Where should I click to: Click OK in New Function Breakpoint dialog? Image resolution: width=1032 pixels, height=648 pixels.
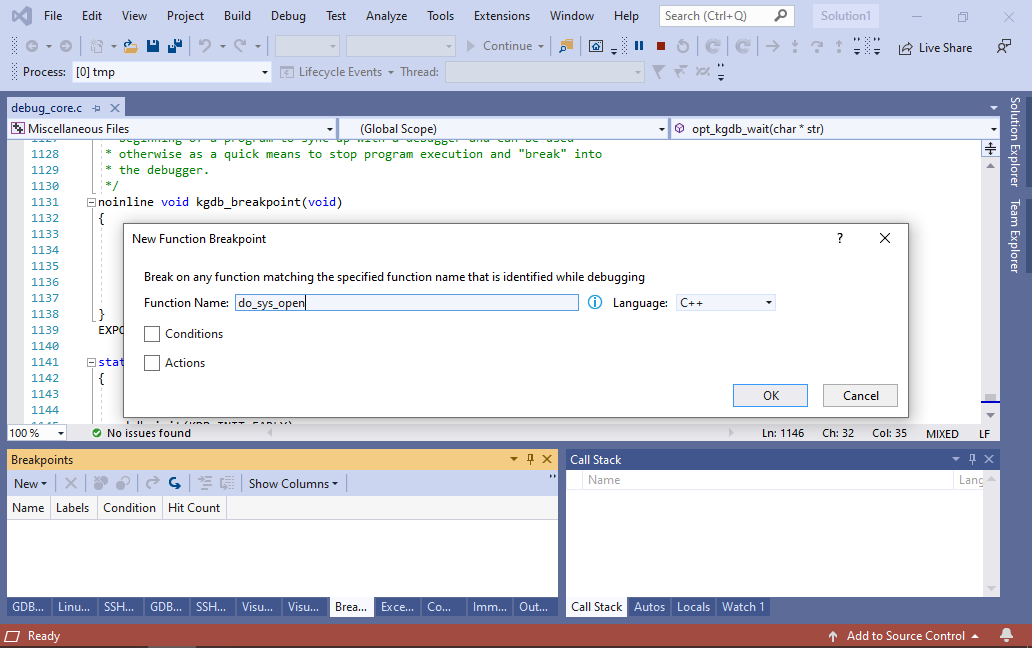point(770,395)
